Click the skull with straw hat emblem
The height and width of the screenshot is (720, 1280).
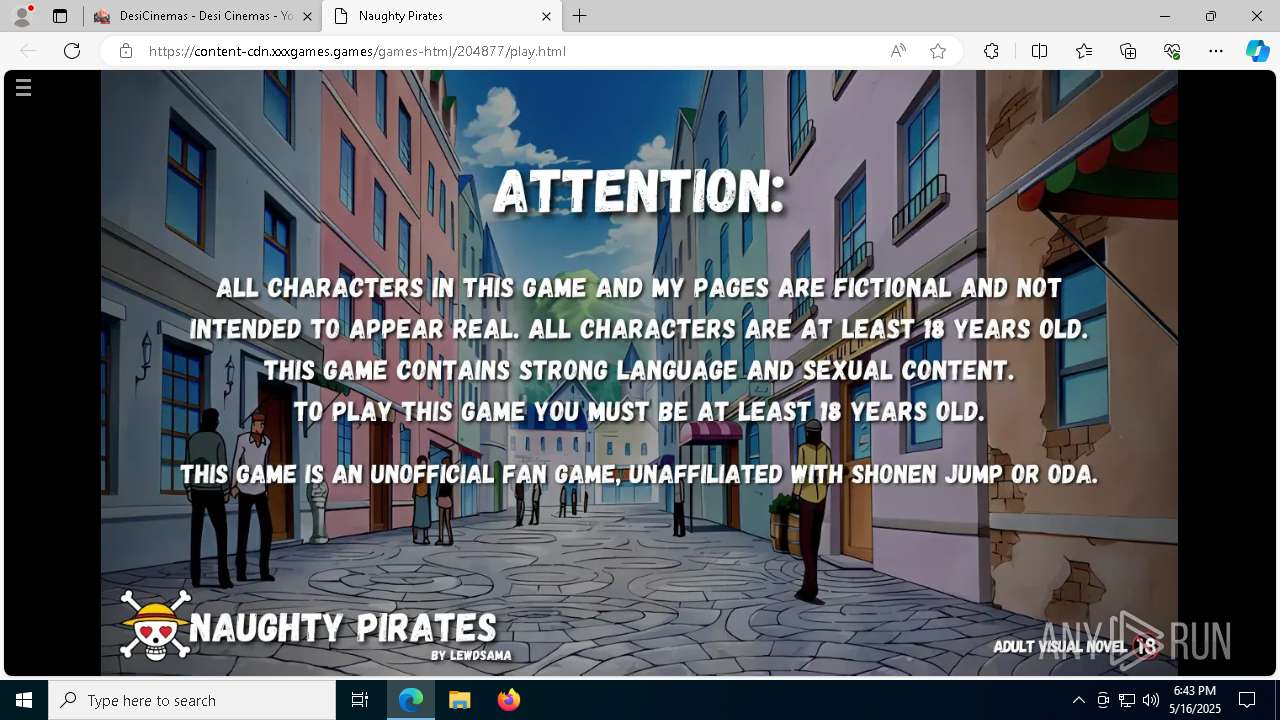[155, 625]
